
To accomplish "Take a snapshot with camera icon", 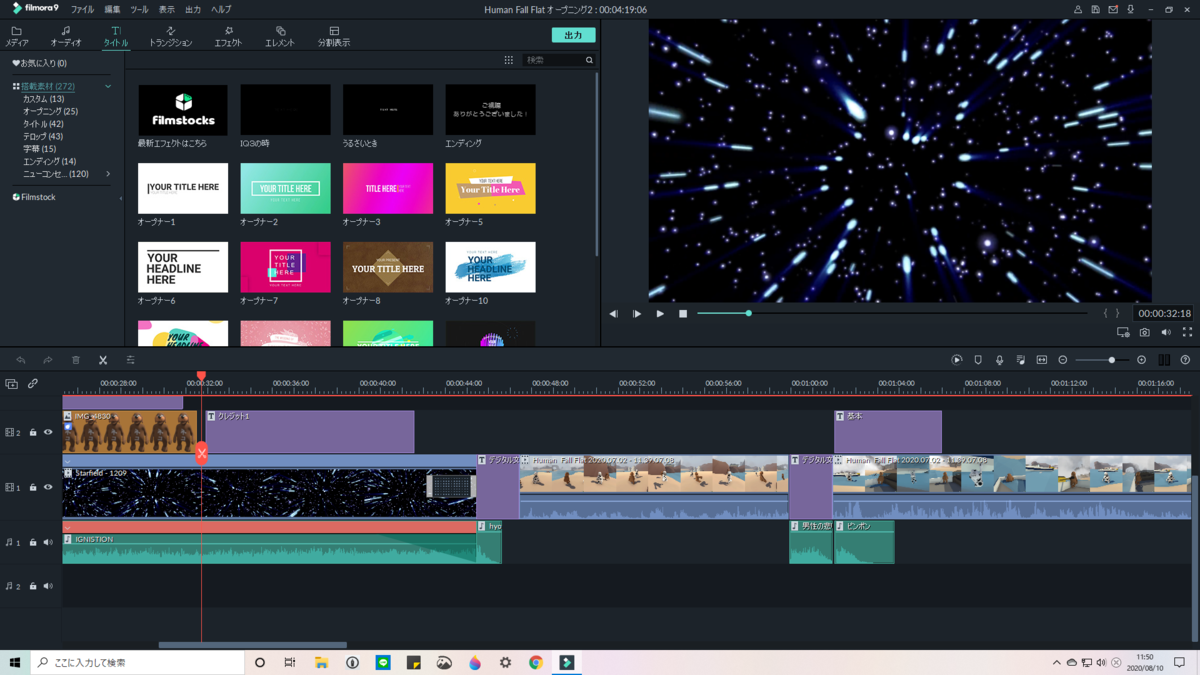I will tap(1145, 333).
